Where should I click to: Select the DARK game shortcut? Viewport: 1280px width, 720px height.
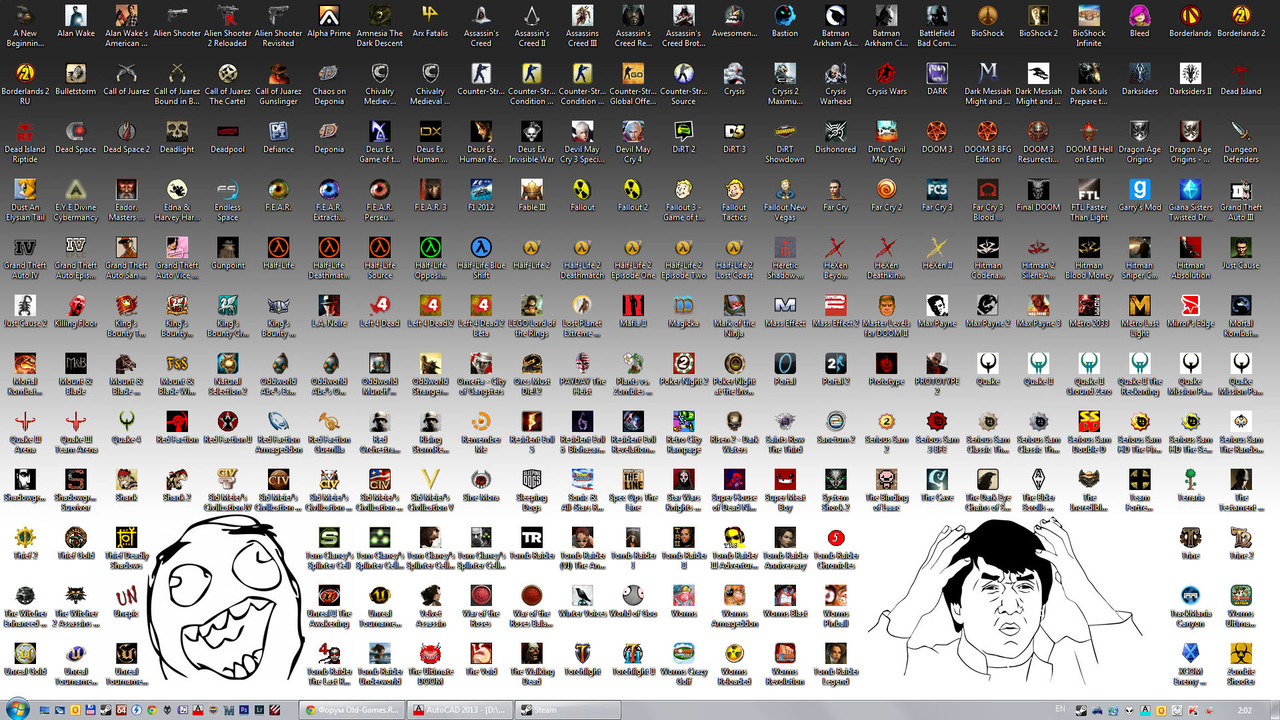[937, 80]
